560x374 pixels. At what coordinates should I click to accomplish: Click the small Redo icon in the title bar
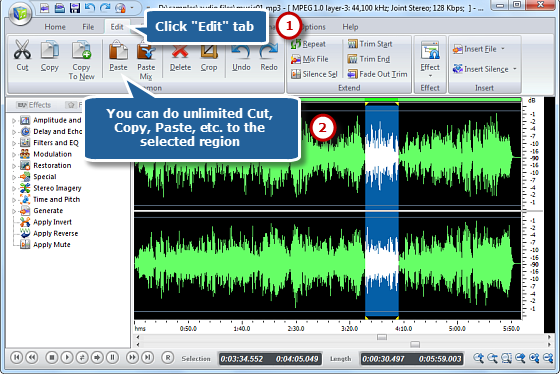[105, 8]
